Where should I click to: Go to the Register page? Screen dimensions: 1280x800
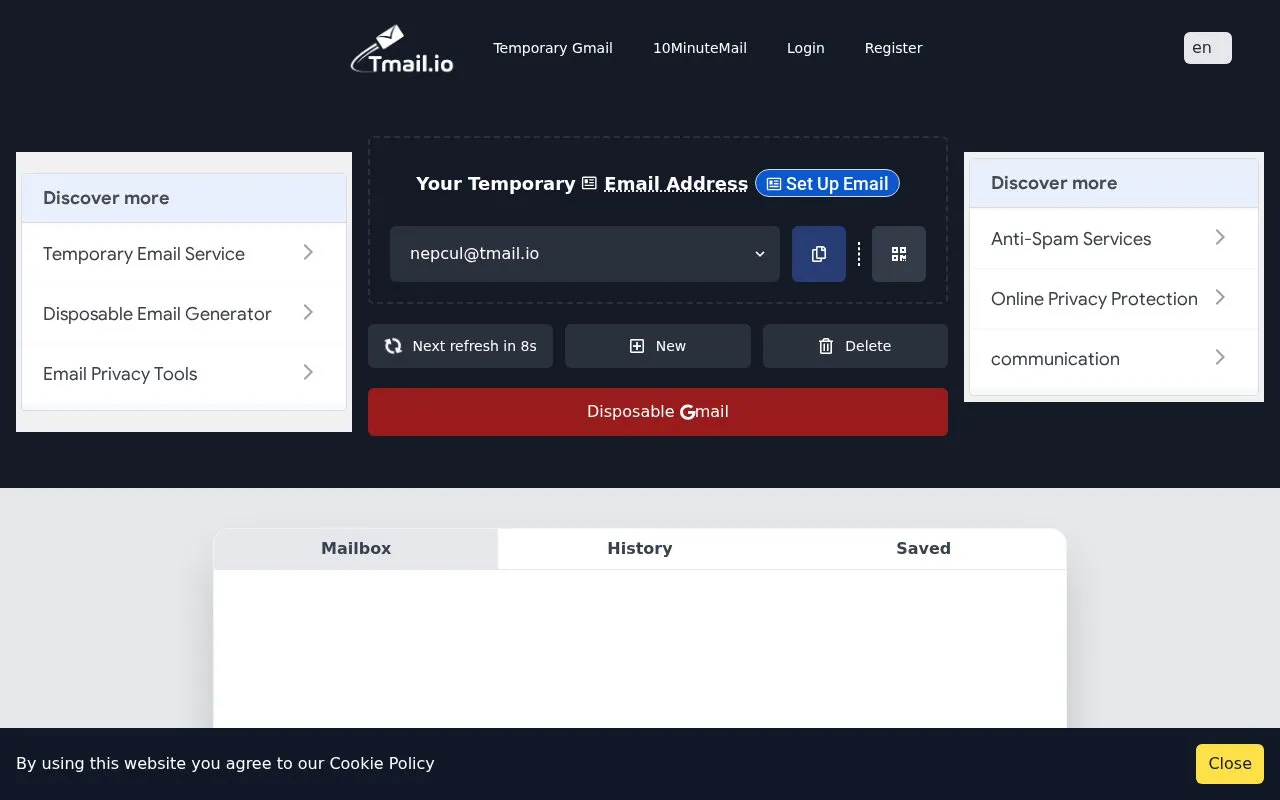point(894,48)
